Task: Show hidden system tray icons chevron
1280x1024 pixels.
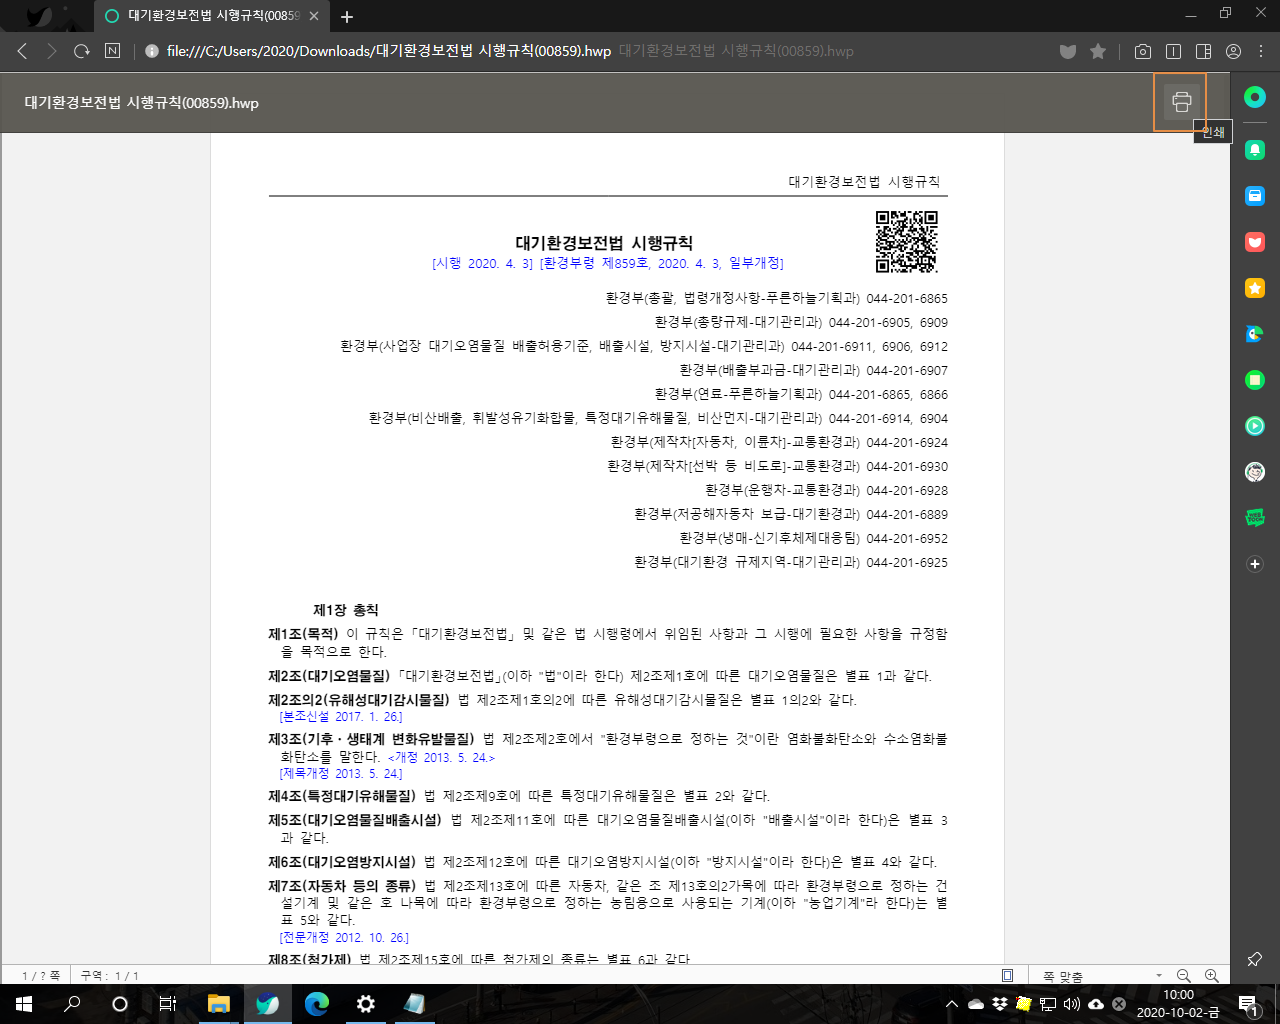Action: pyautogui.click(x=951, y=1004)
